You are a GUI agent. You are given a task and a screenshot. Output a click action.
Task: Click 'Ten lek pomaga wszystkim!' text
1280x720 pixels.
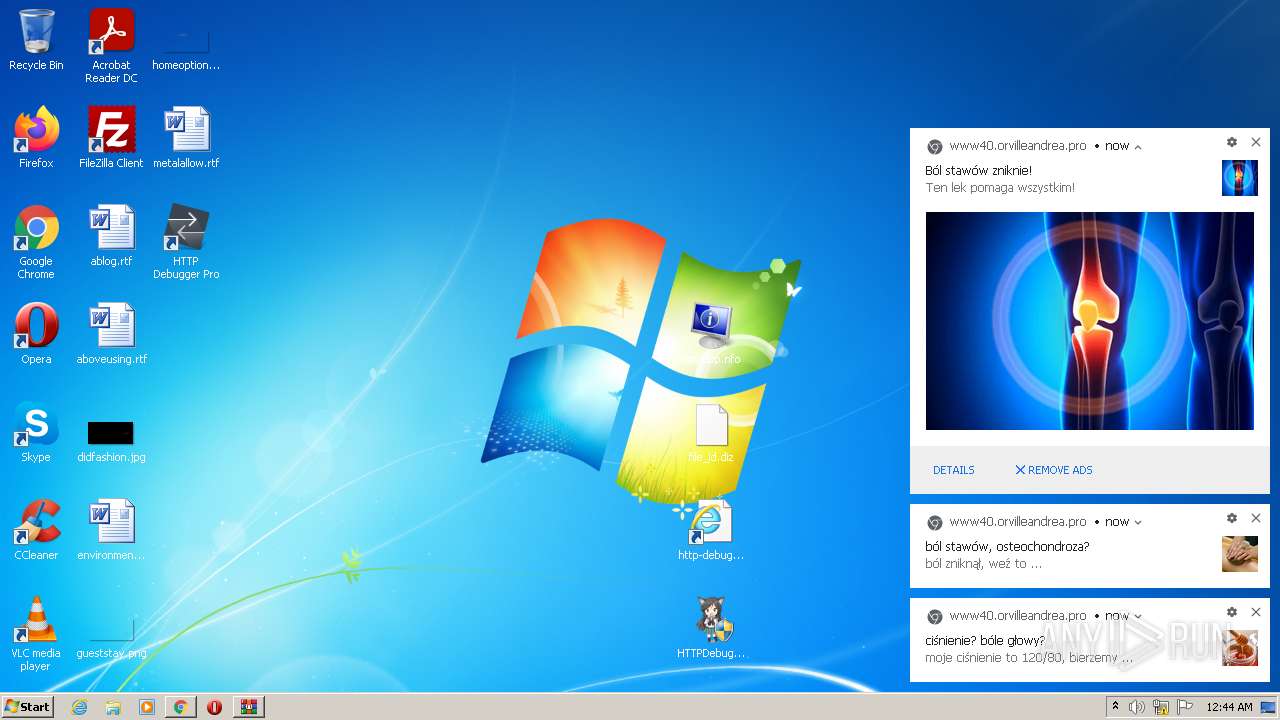pyautogui.click(x=1000, y=188)
